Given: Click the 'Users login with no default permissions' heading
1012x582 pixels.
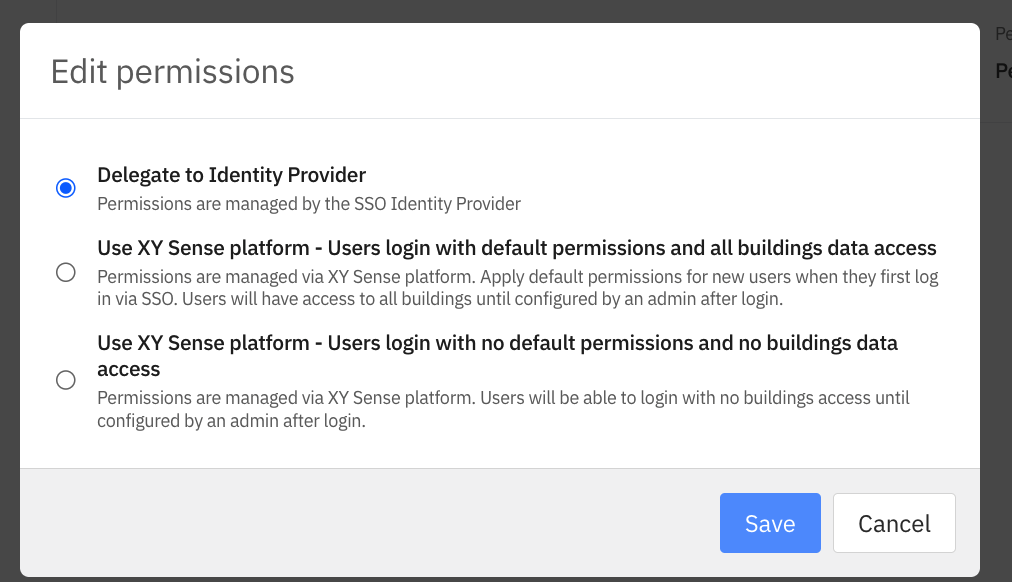Looking at the screenshot, I should coord(498,356).
